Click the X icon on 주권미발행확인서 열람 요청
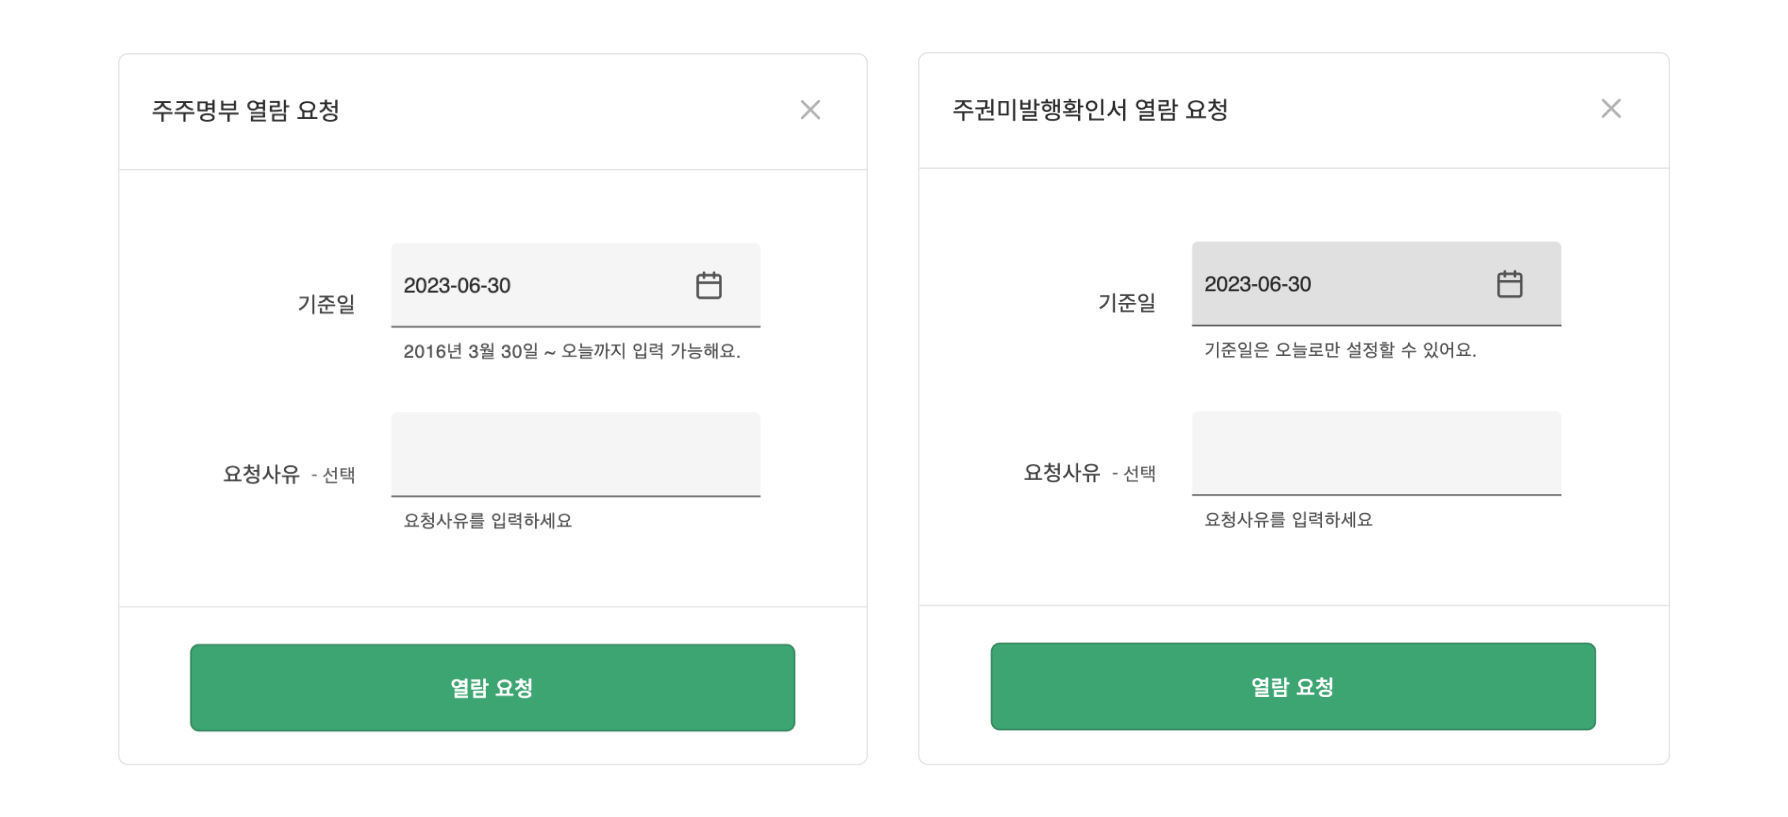 pos(1611,108)
